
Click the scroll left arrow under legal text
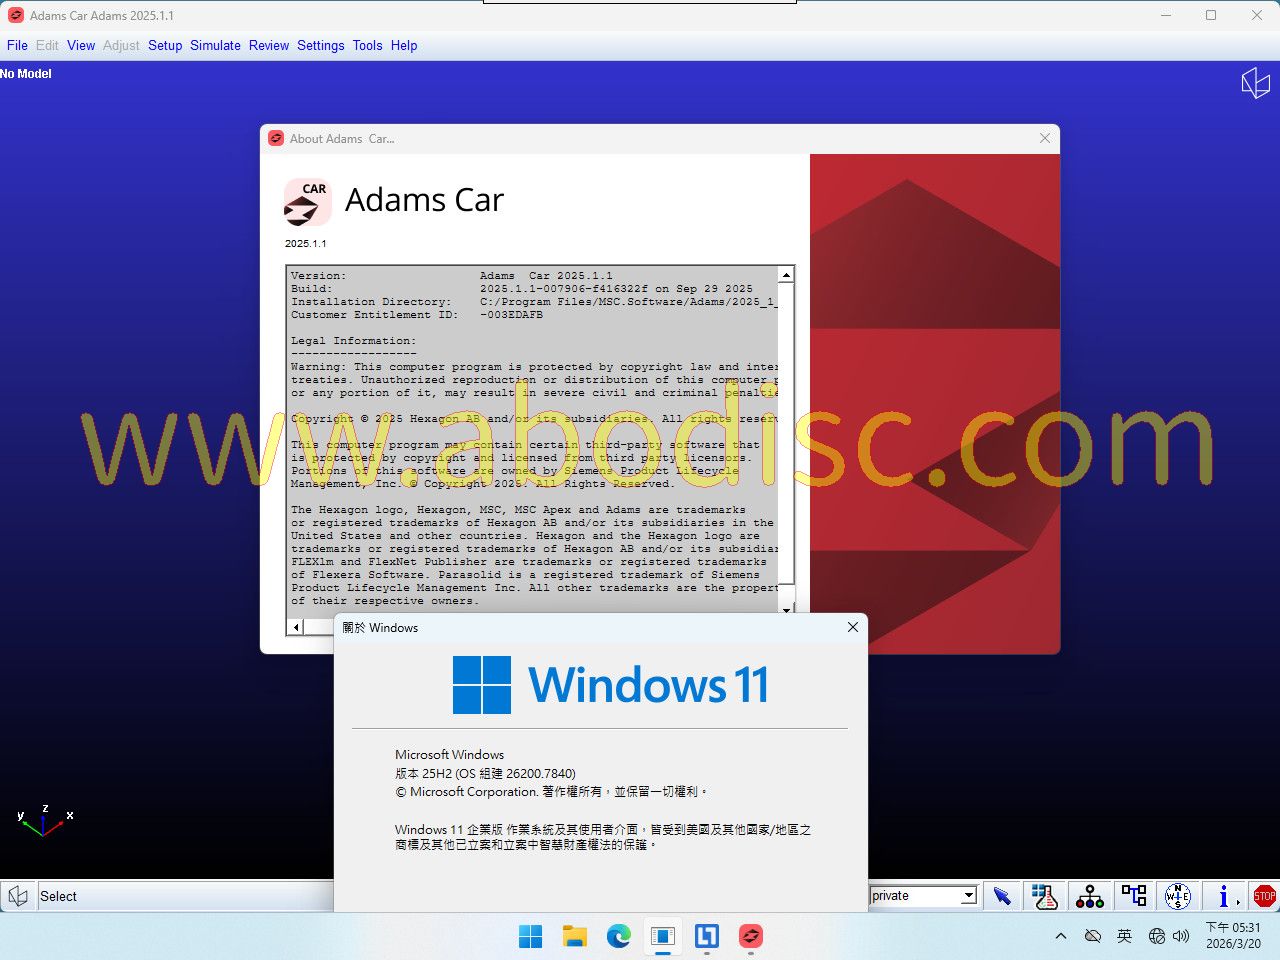296,627
